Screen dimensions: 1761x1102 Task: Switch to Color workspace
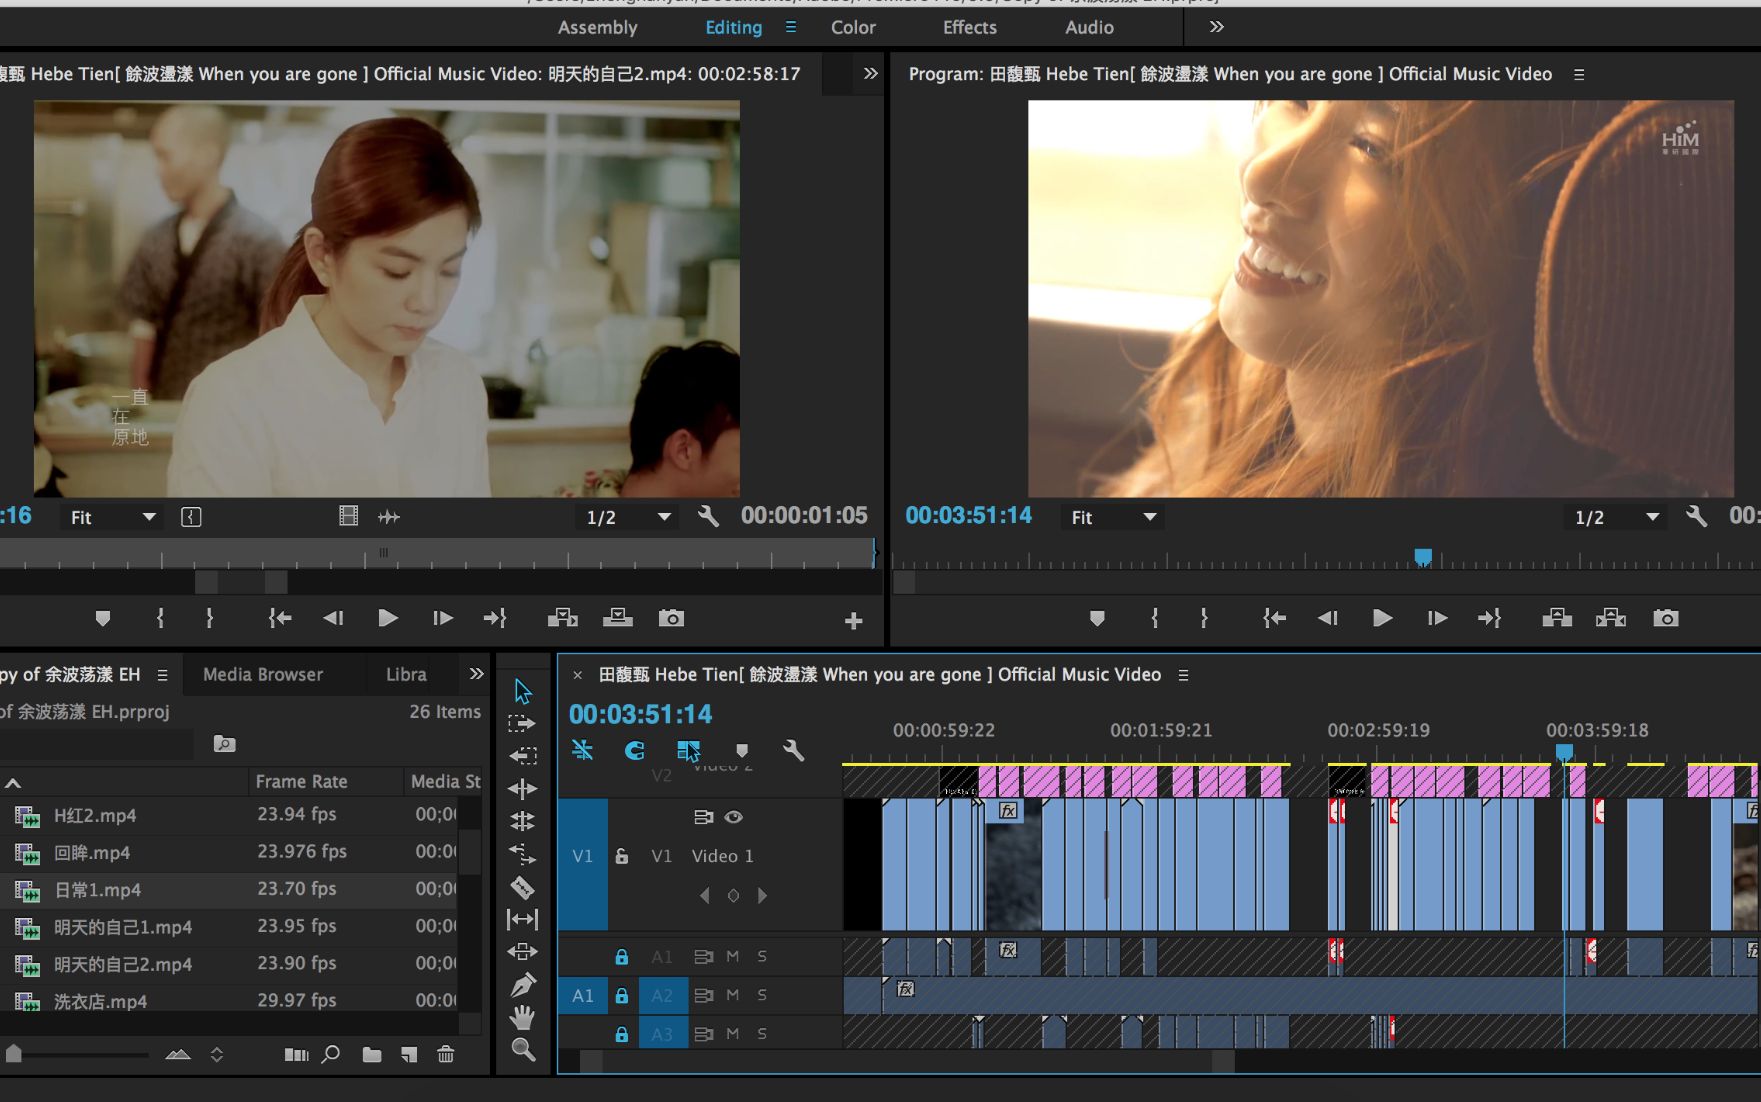coord(853,27)
